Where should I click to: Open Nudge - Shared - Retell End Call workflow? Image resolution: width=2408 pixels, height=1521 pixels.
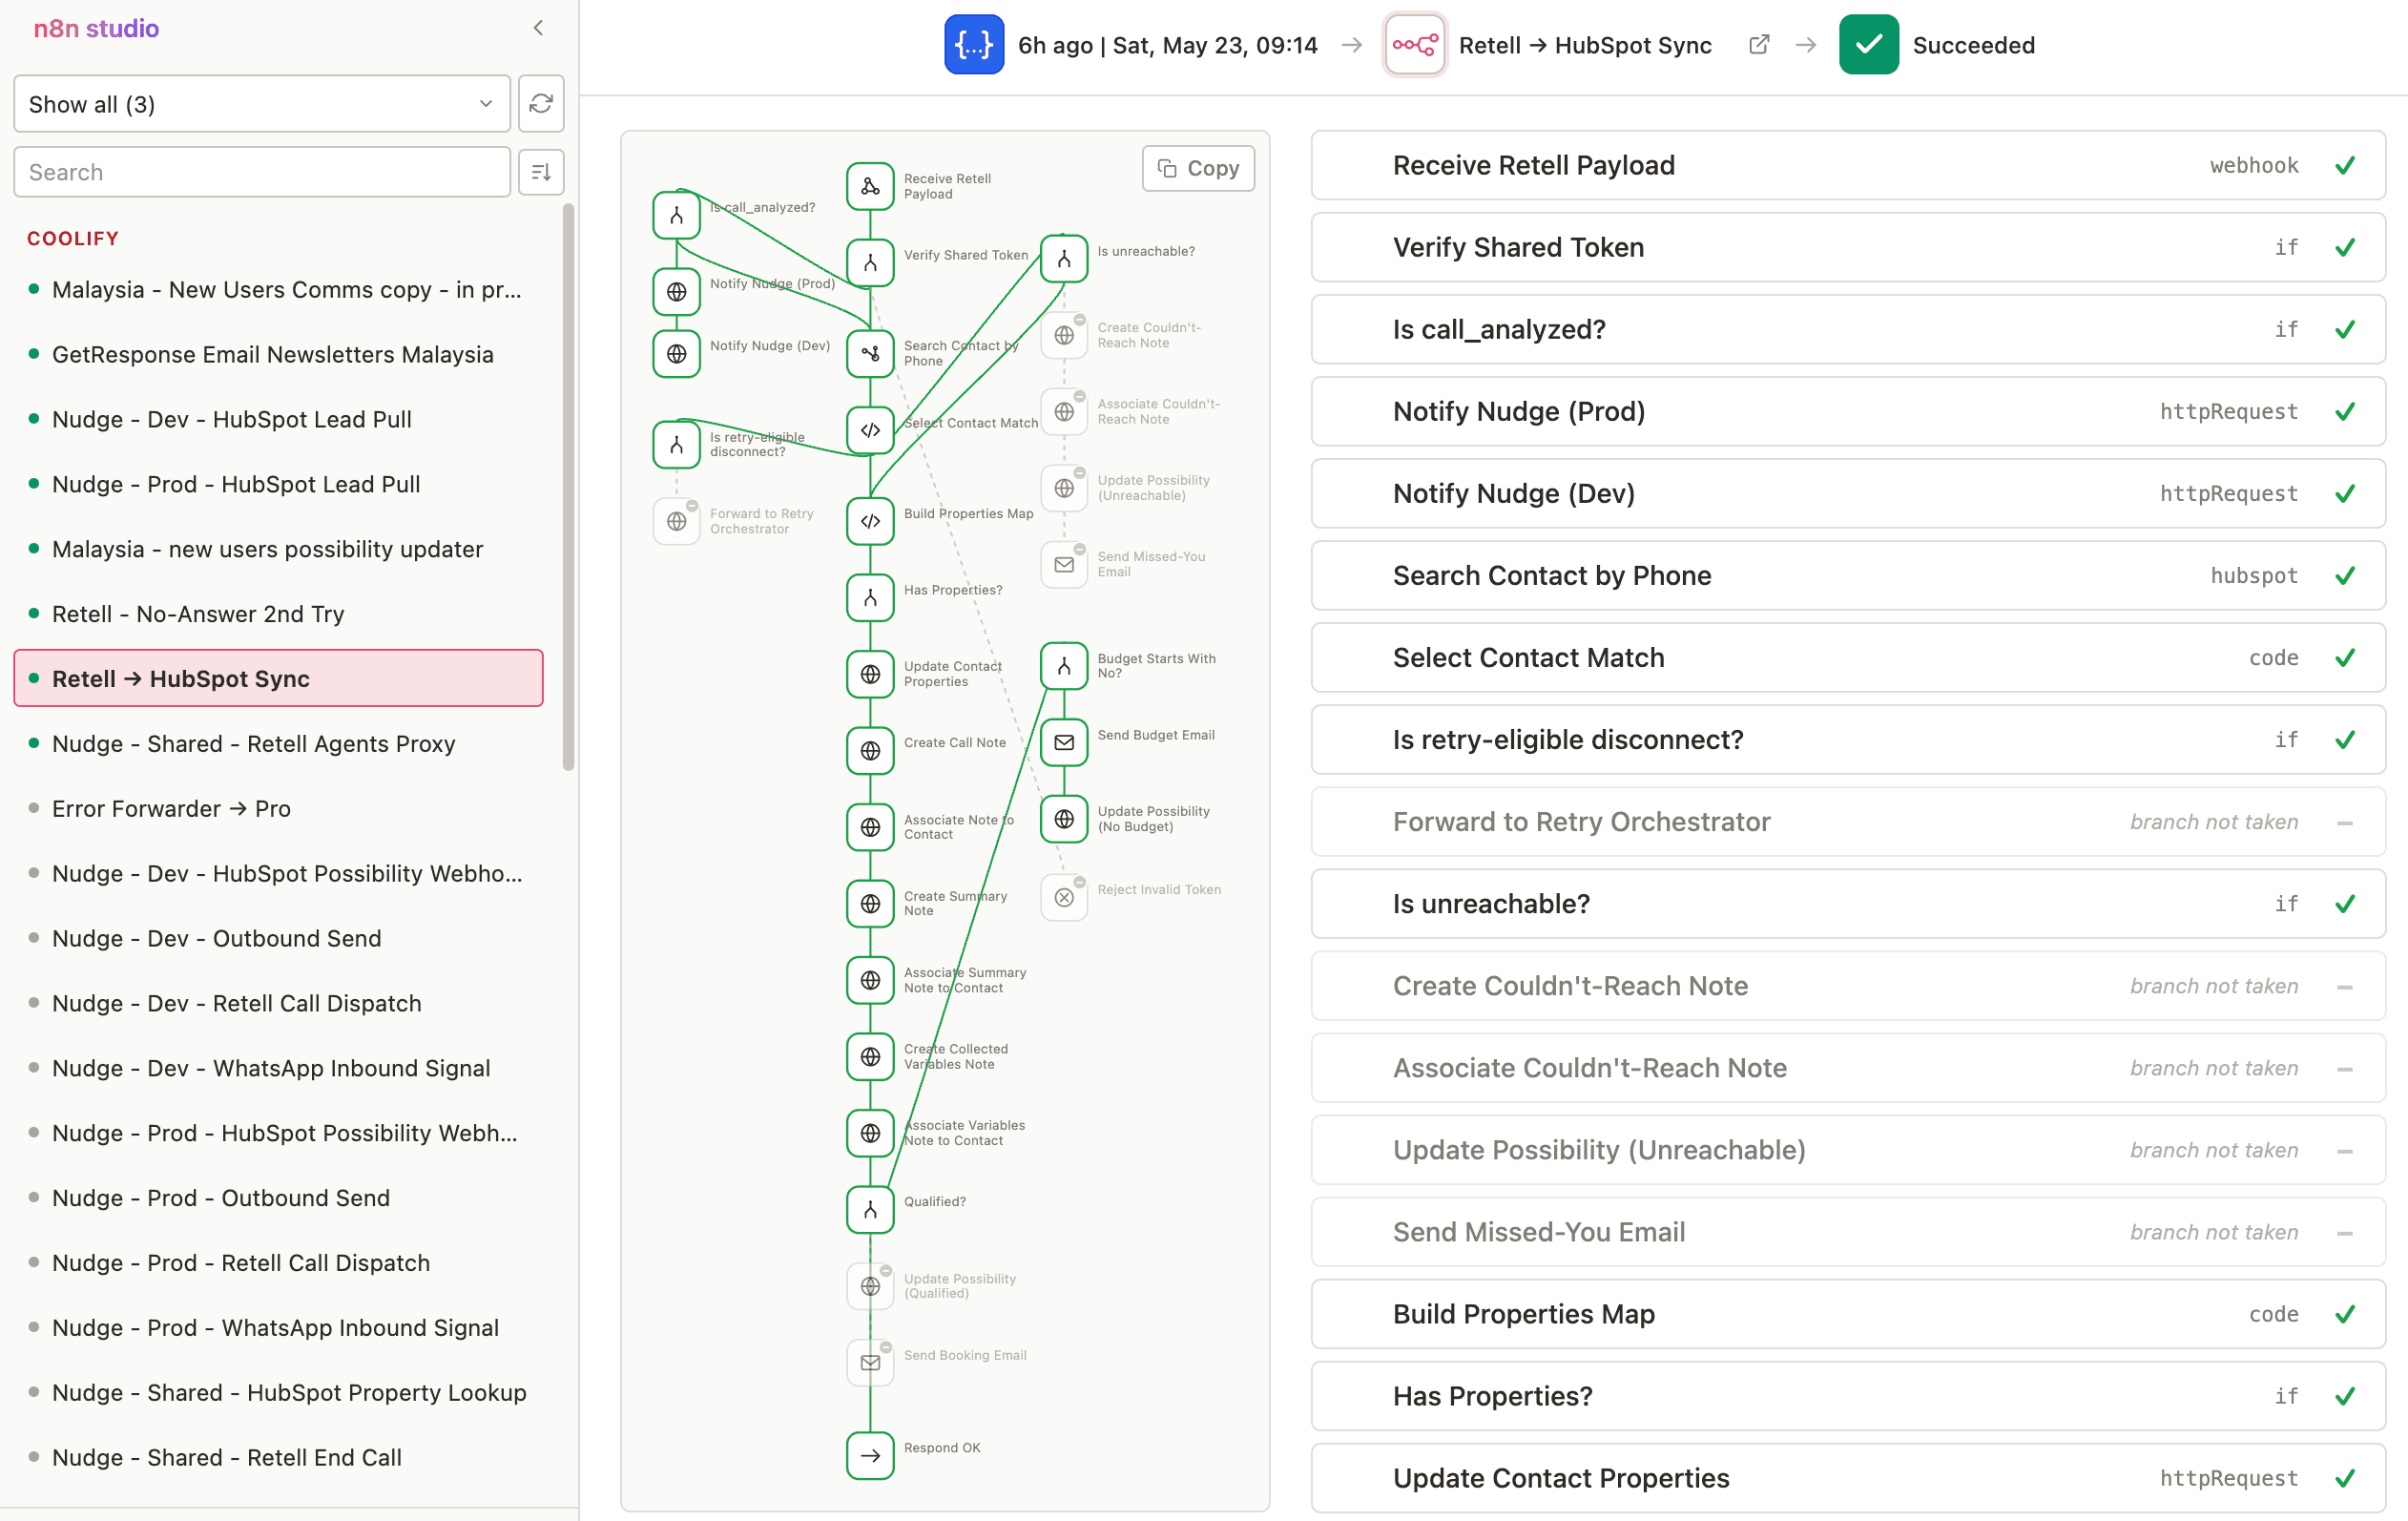pos(278,1458)
